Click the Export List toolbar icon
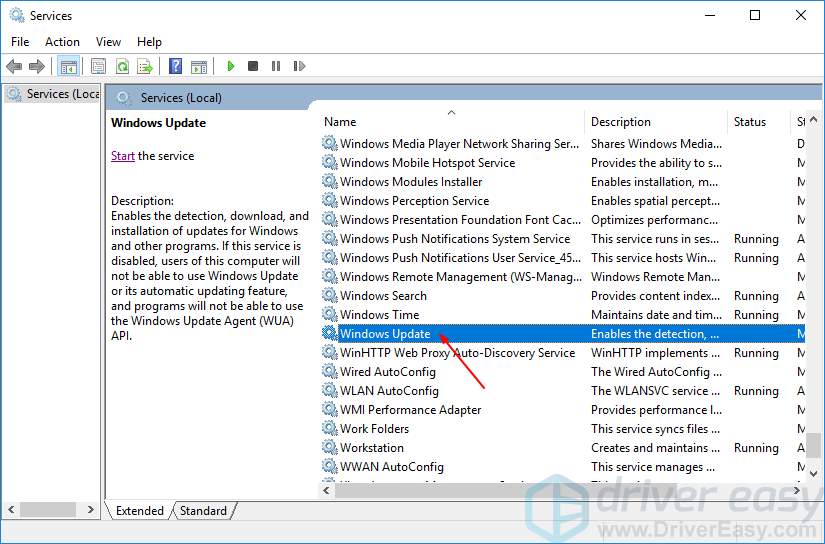Viewport: 825px width, 544px height. point(145,66)
